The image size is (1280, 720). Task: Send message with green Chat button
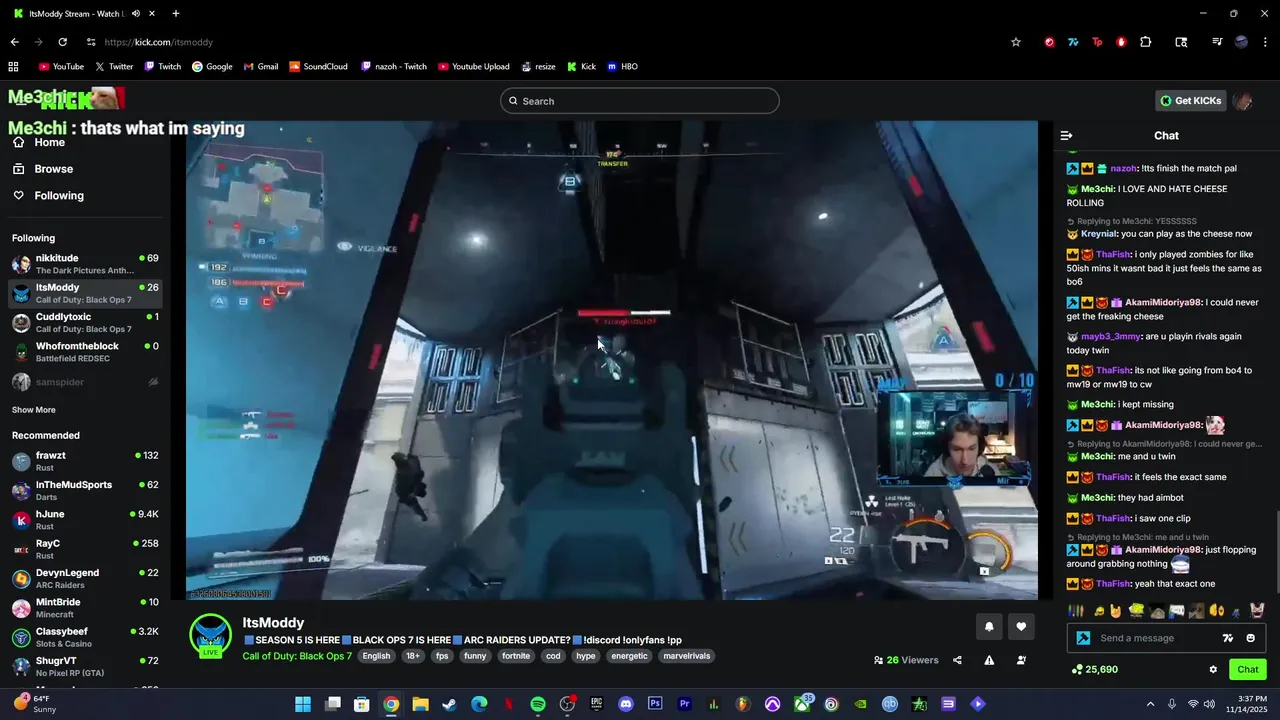point(1248,670)
